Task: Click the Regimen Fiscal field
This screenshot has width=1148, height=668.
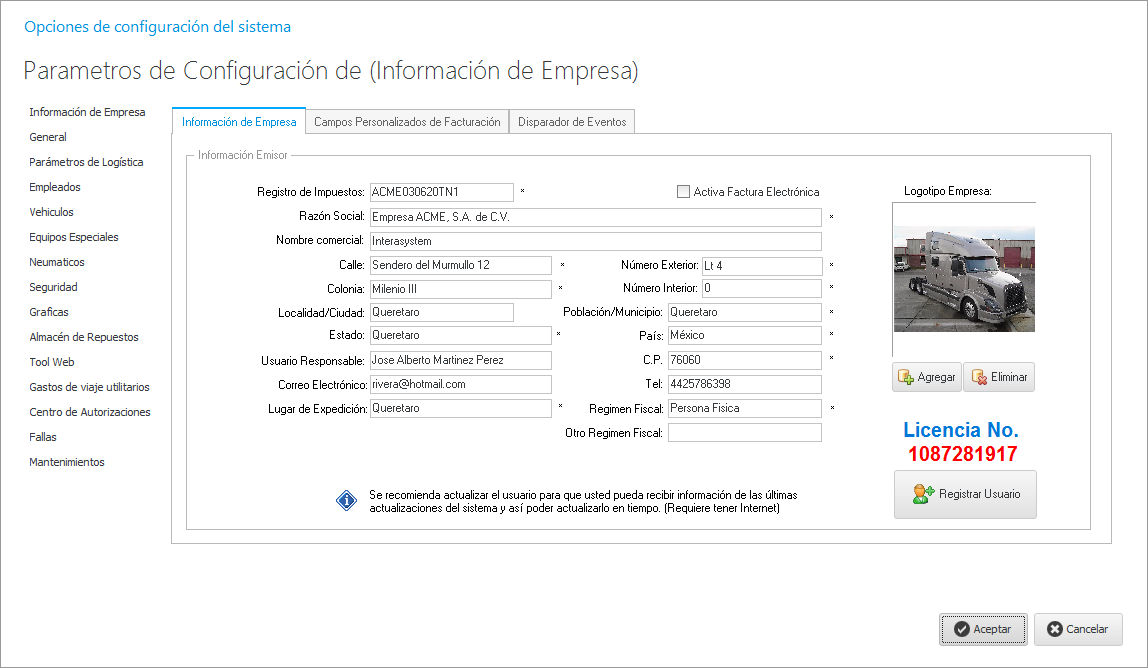Action: 744,408
